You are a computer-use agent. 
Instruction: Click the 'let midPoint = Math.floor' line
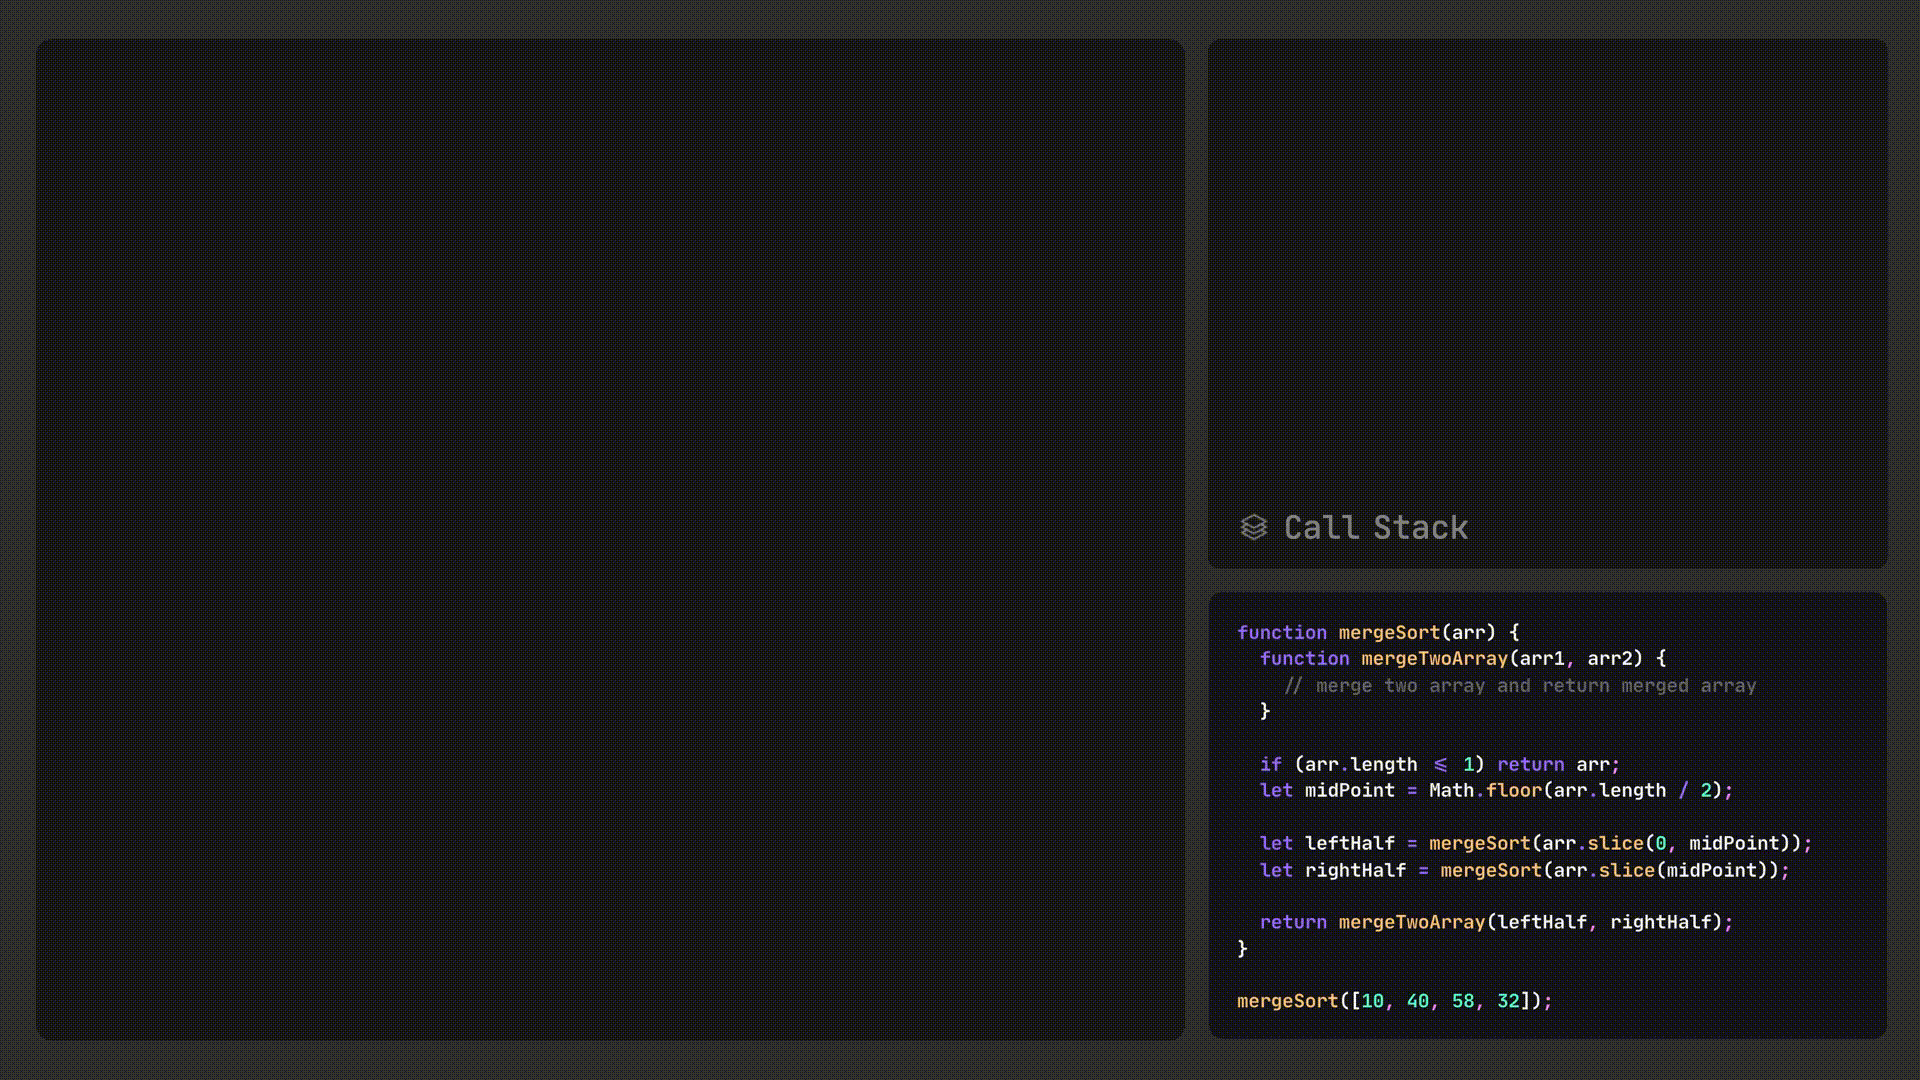1496,790
